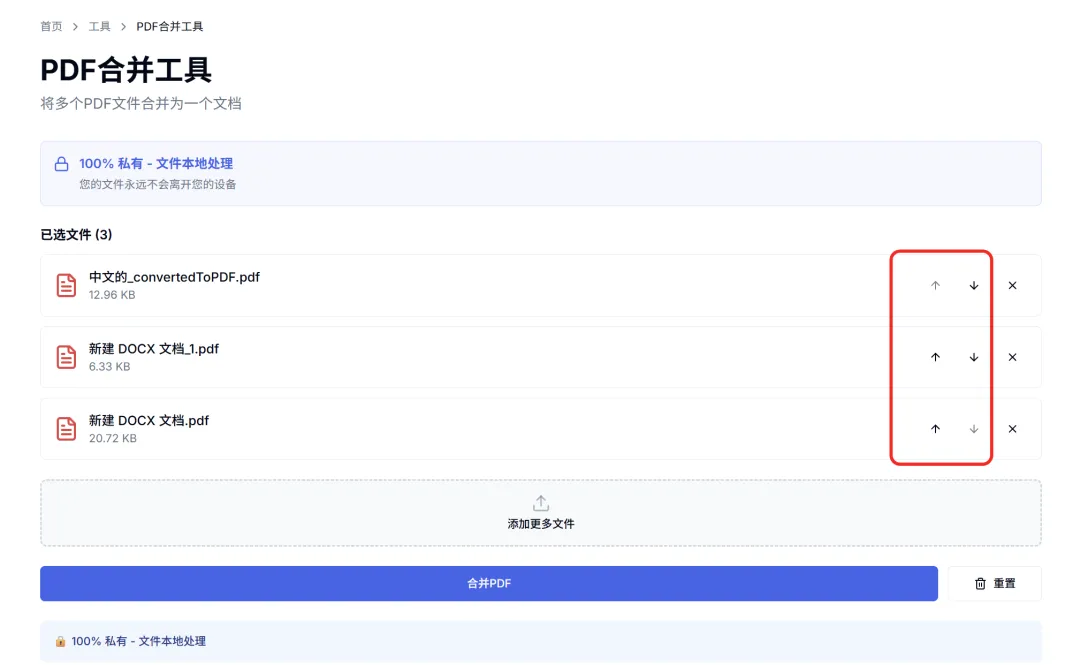Move 新建 DOCX 文档_1.pdf down
The image size is (1080, 665).
[973, 357]
